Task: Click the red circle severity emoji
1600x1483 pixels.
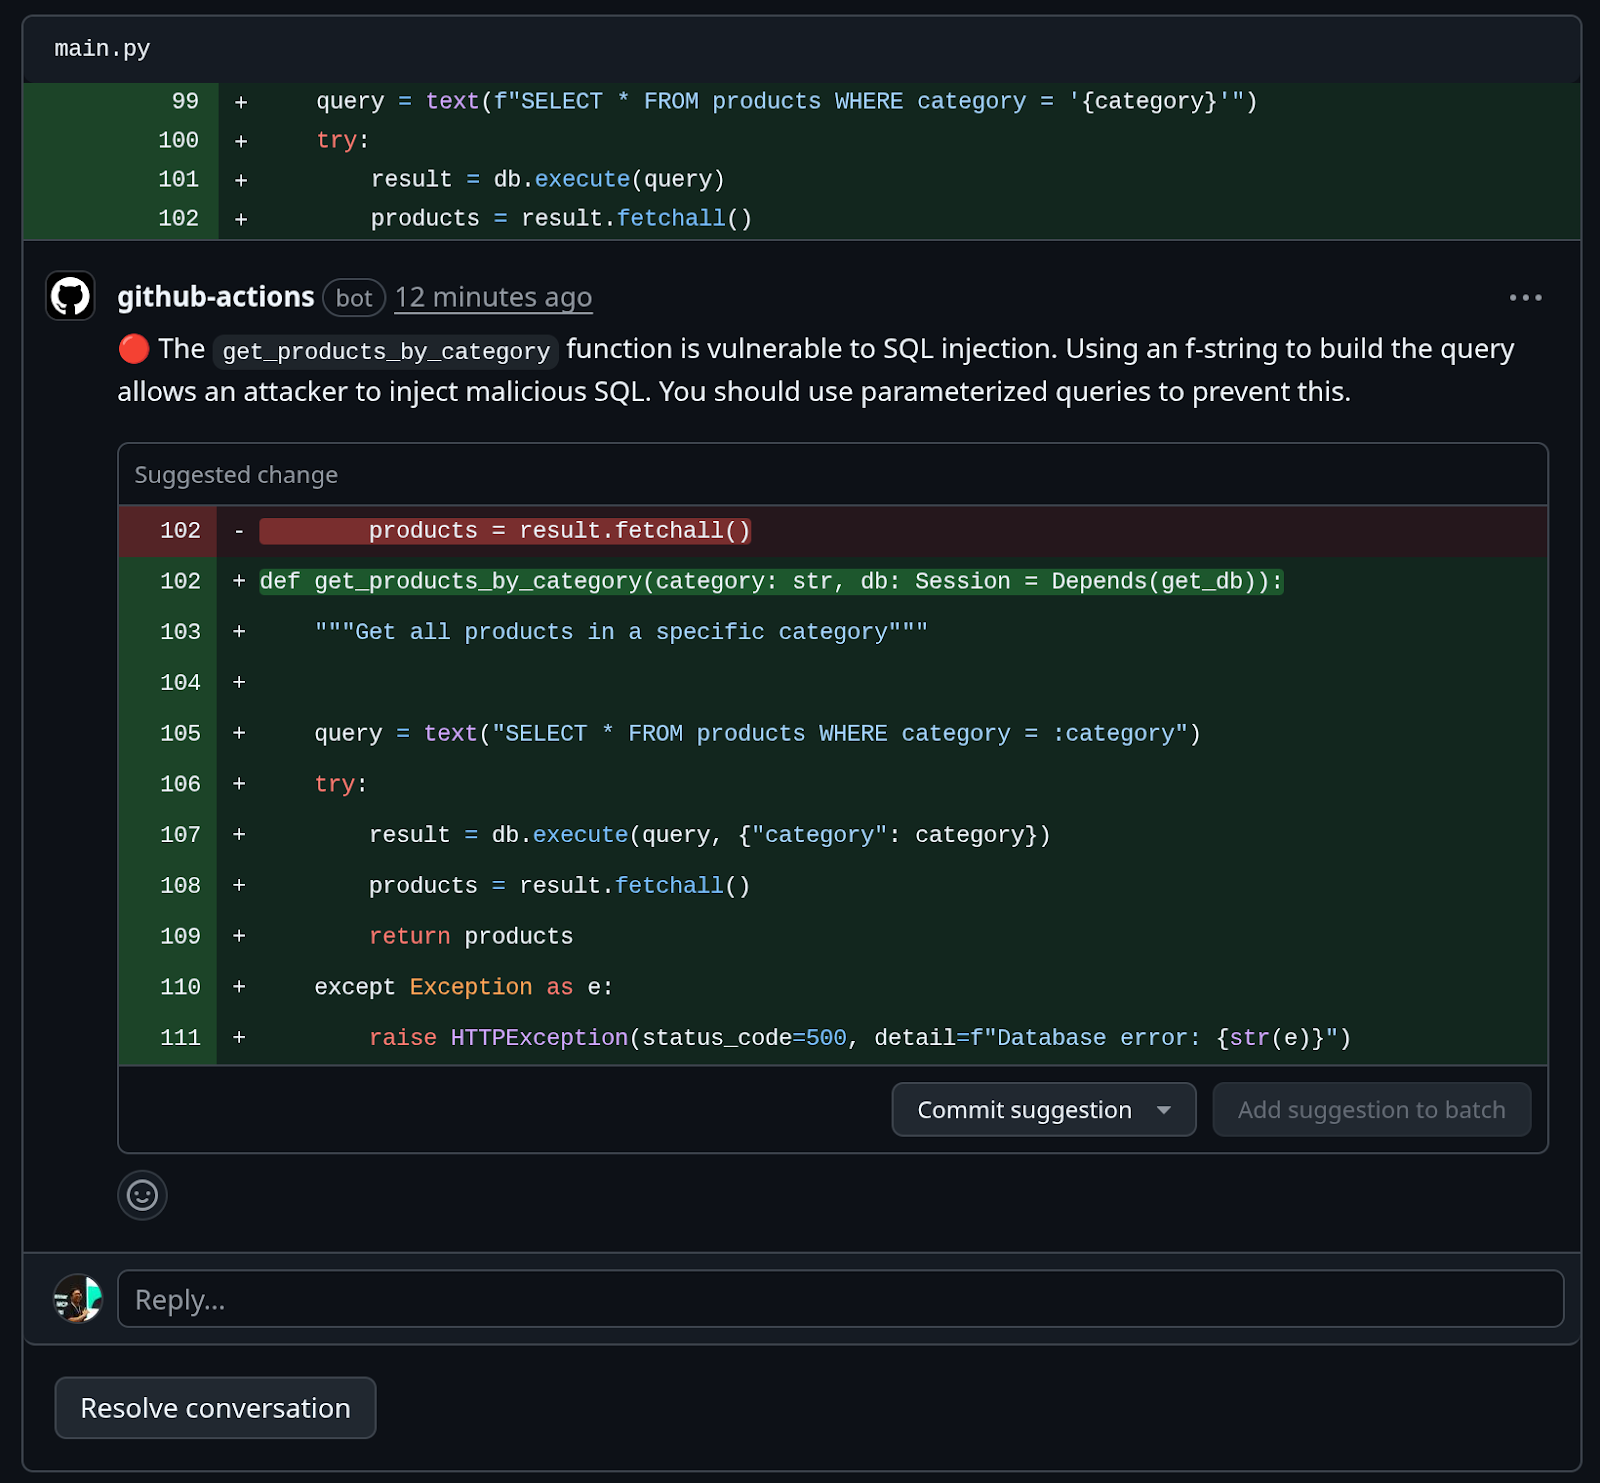Action: tap(133, 349)
